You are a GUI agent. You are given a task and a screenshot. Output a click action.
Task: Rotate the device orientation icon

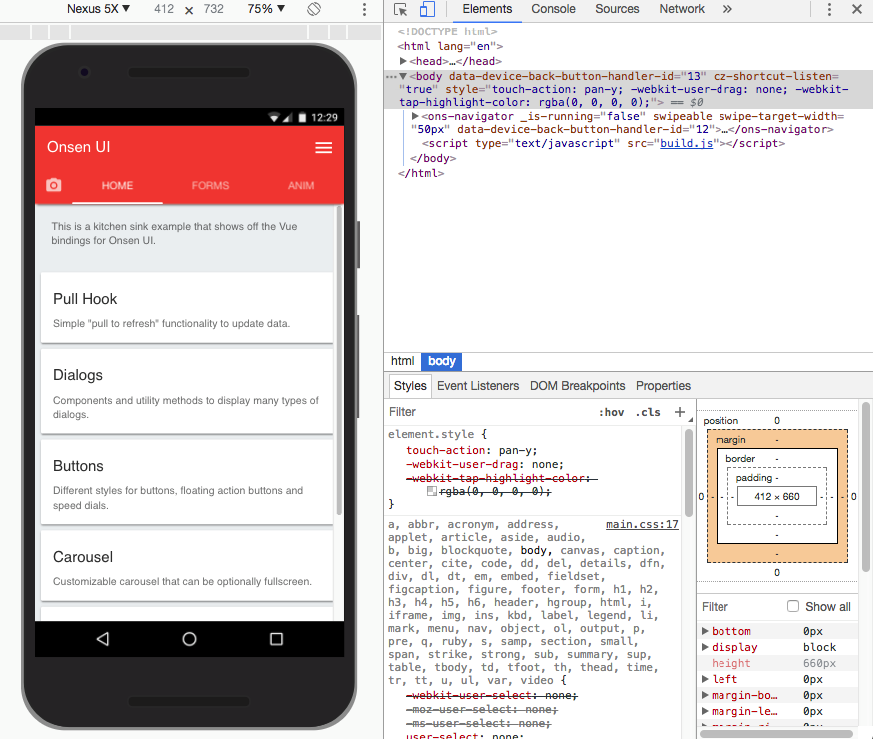pos(314,9)
